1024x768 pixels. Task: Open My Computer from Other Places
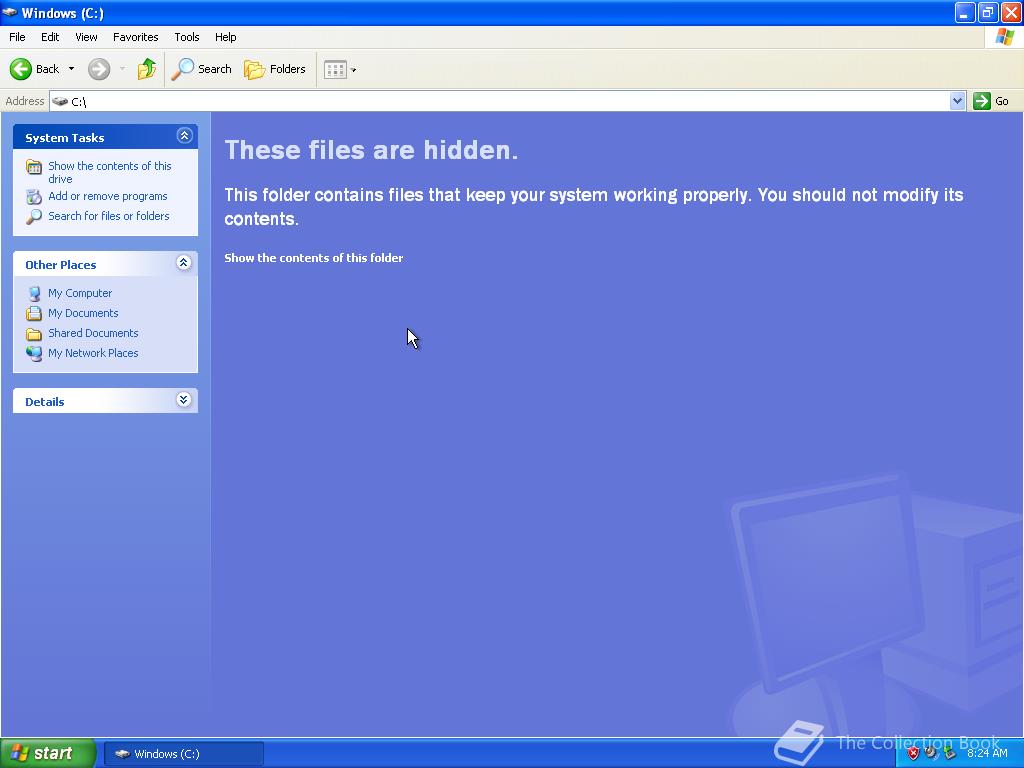click(x=79, y=293)
